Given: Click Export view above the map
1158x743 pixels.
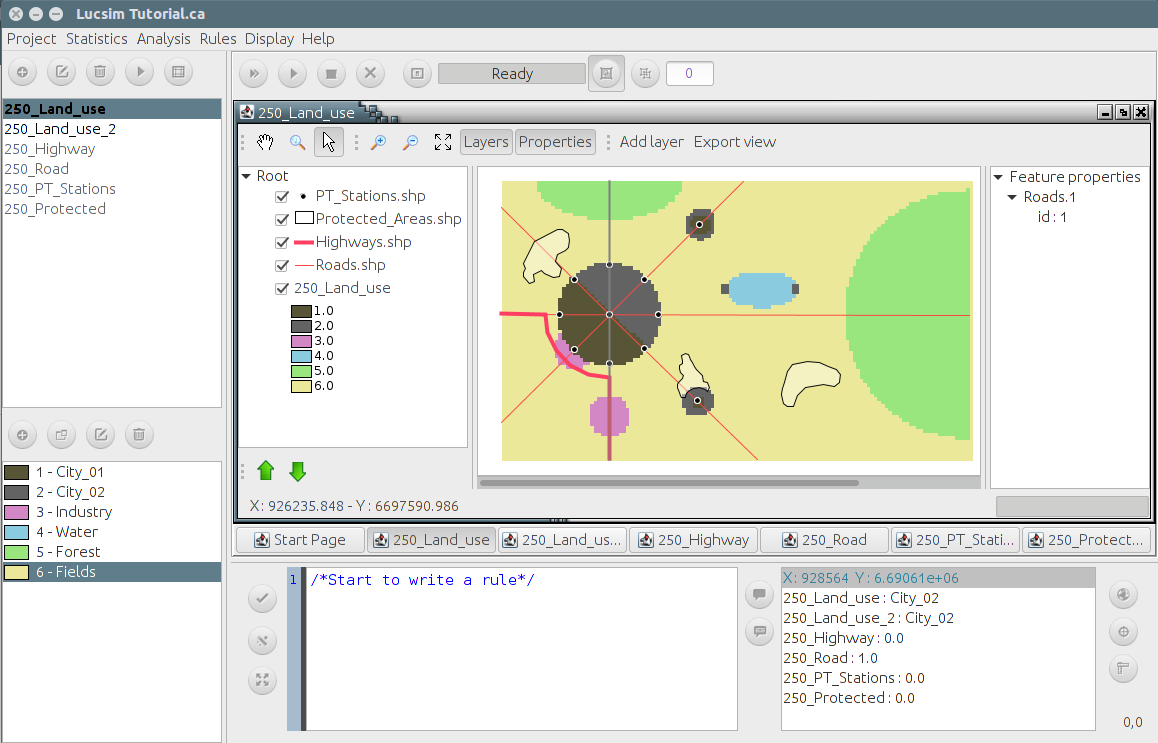Looking at the screenshot, I should (x=735, y=142).
